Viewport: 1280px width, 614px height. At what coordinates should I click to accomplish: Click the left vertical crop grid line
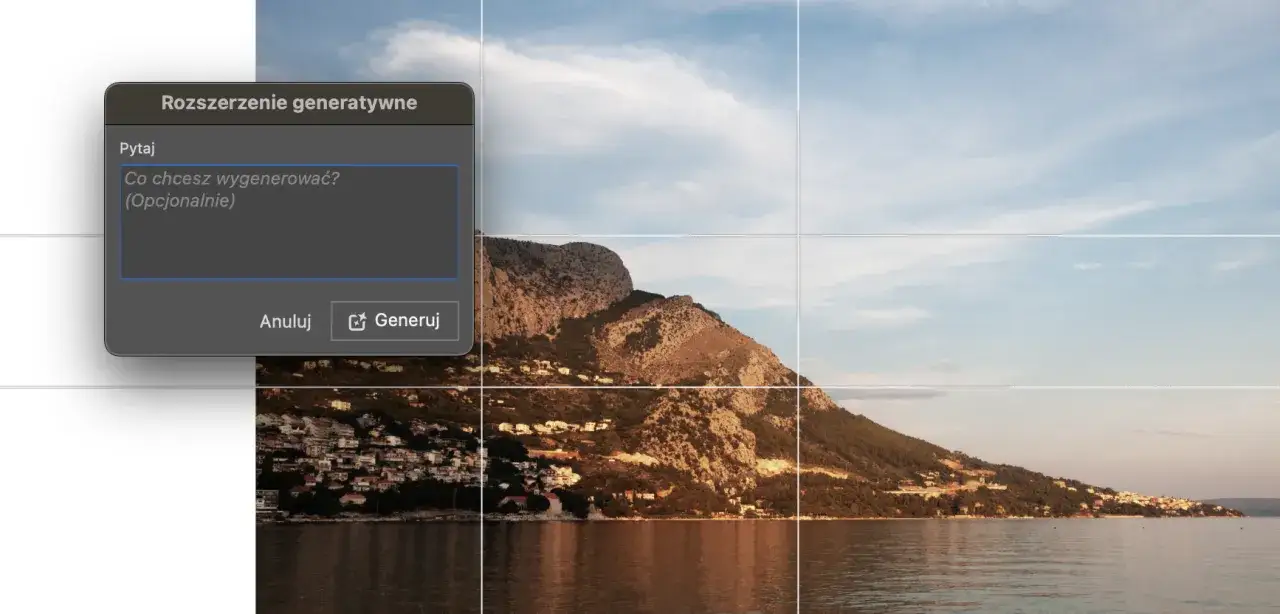pos(482,450)
